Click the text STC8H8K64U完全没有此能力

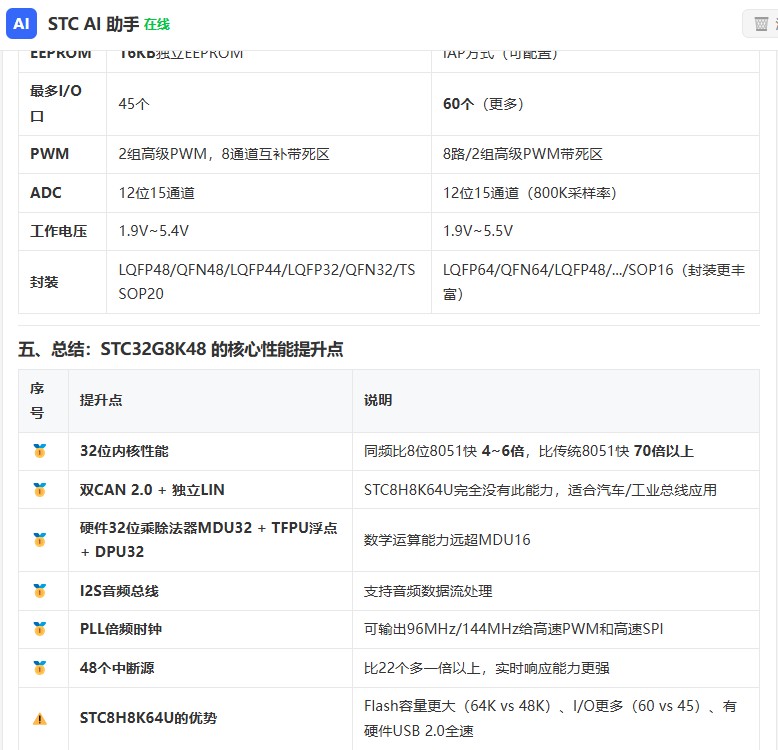tap(458, 490)
